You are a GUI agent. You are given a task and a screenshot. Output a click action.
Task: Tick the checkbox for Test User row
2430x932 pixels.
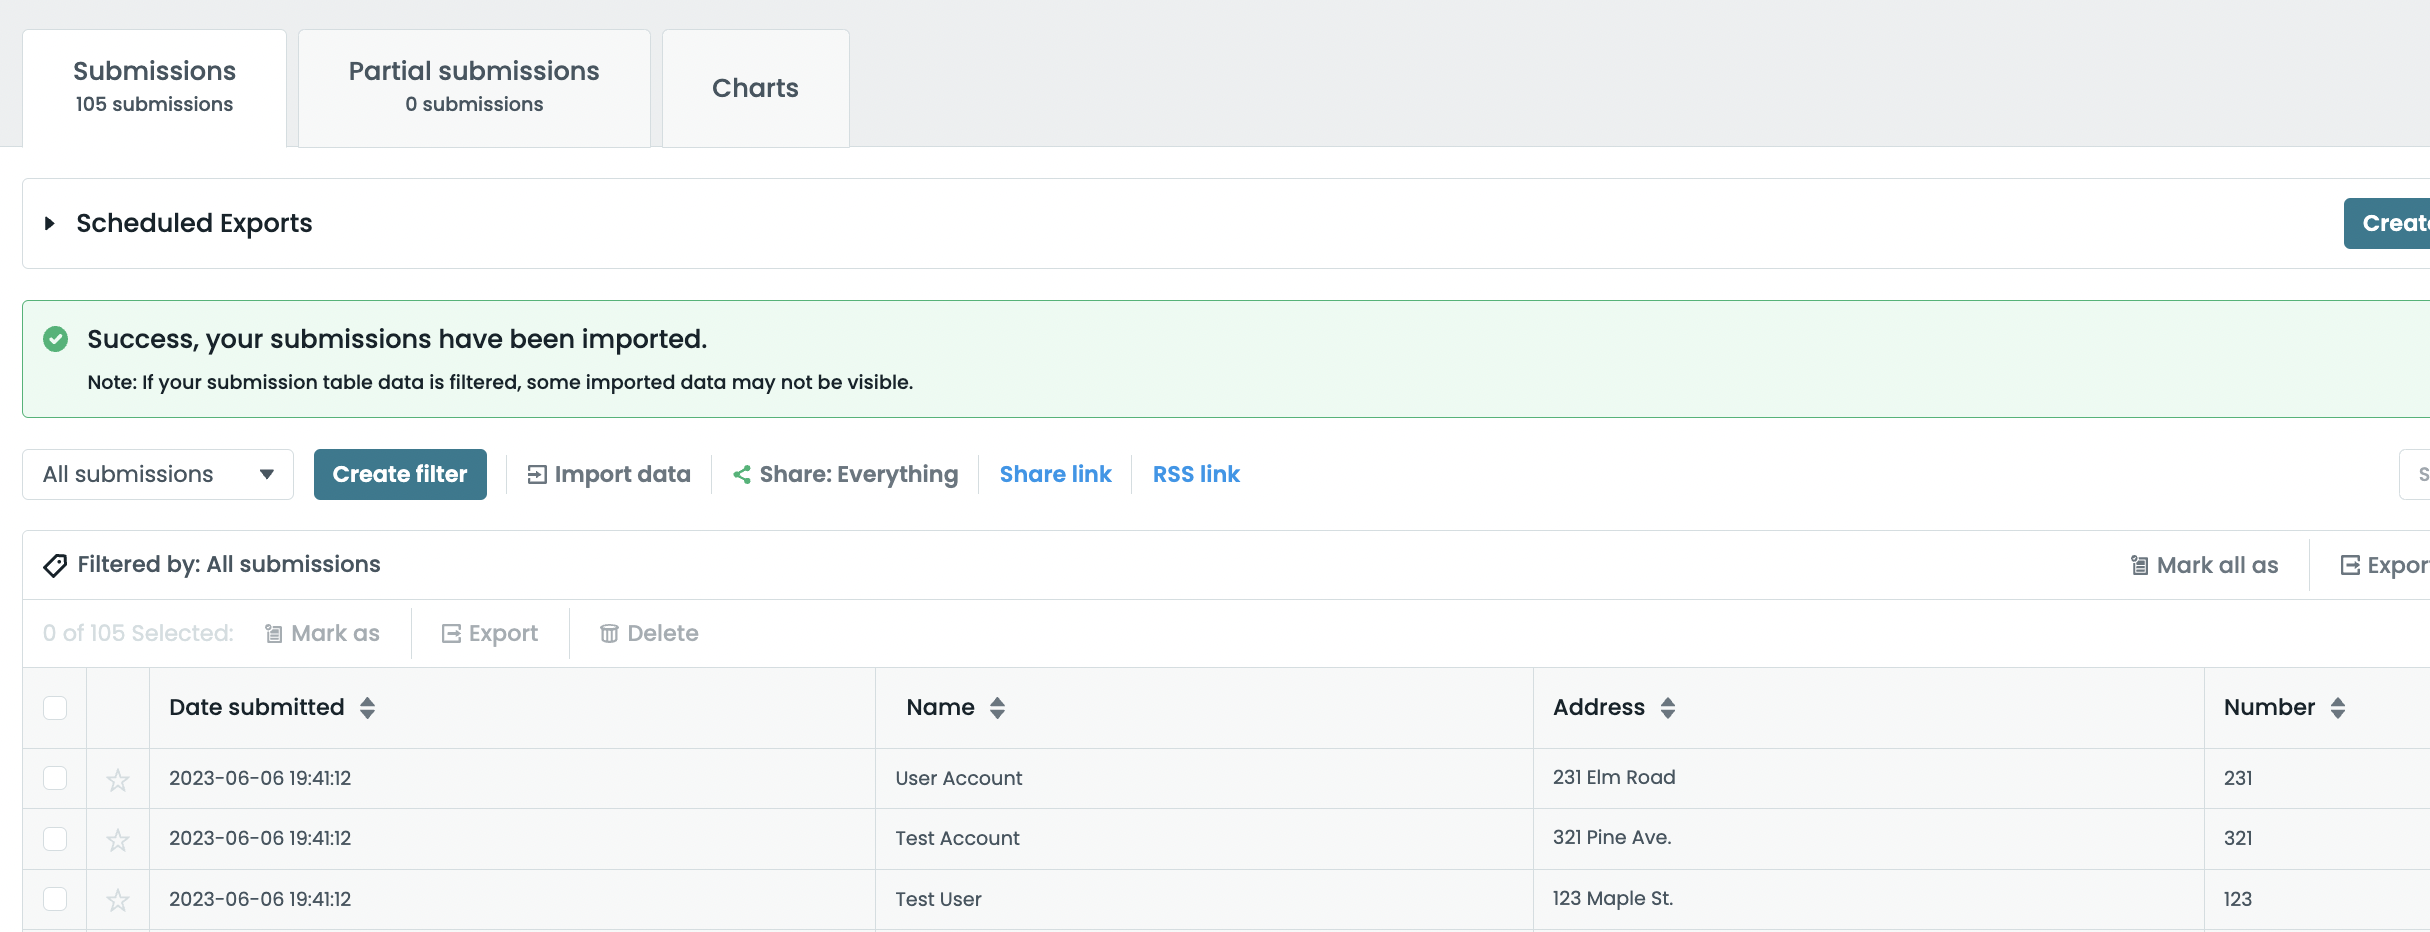click(x=55, y=899)
